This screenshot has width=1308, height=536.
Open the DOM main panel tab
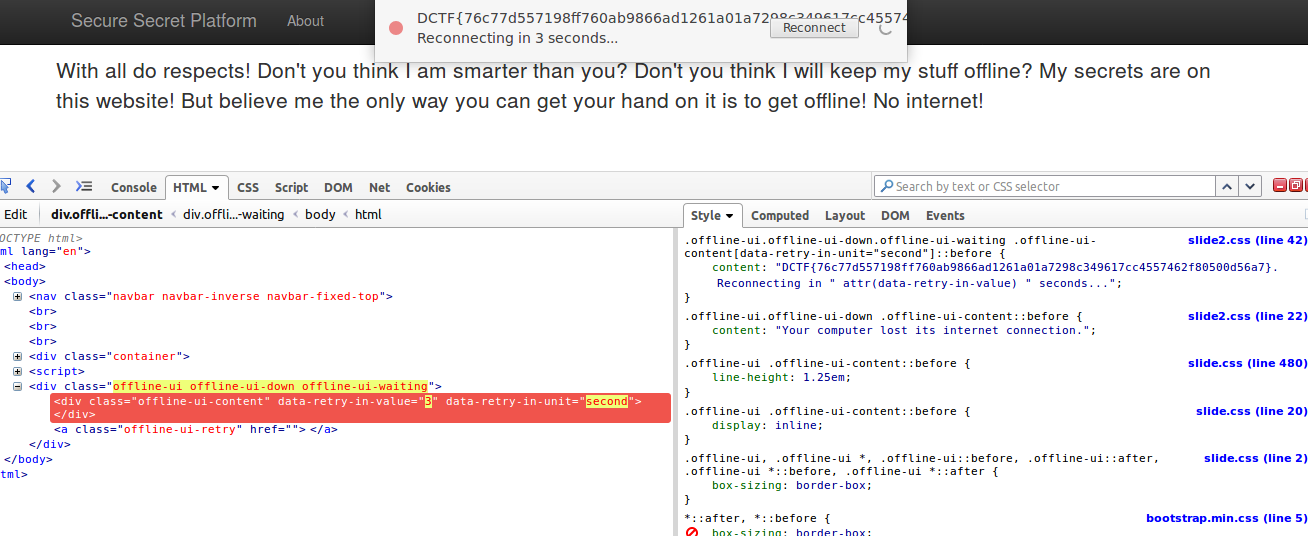tap(338, 187)
